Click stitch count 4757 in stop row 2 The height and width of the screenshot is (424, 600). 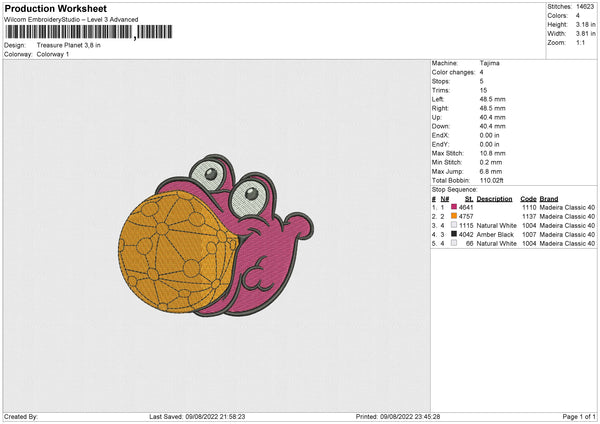tap(466, 217)
